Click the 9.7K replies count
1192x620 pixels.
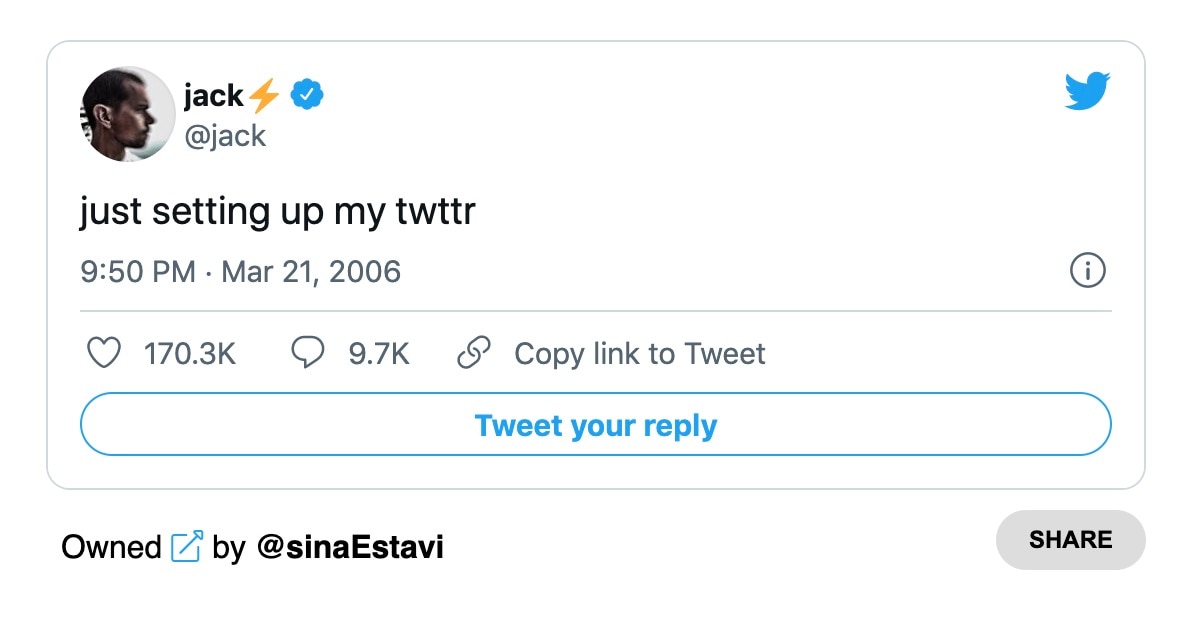(x=379, y=353)
